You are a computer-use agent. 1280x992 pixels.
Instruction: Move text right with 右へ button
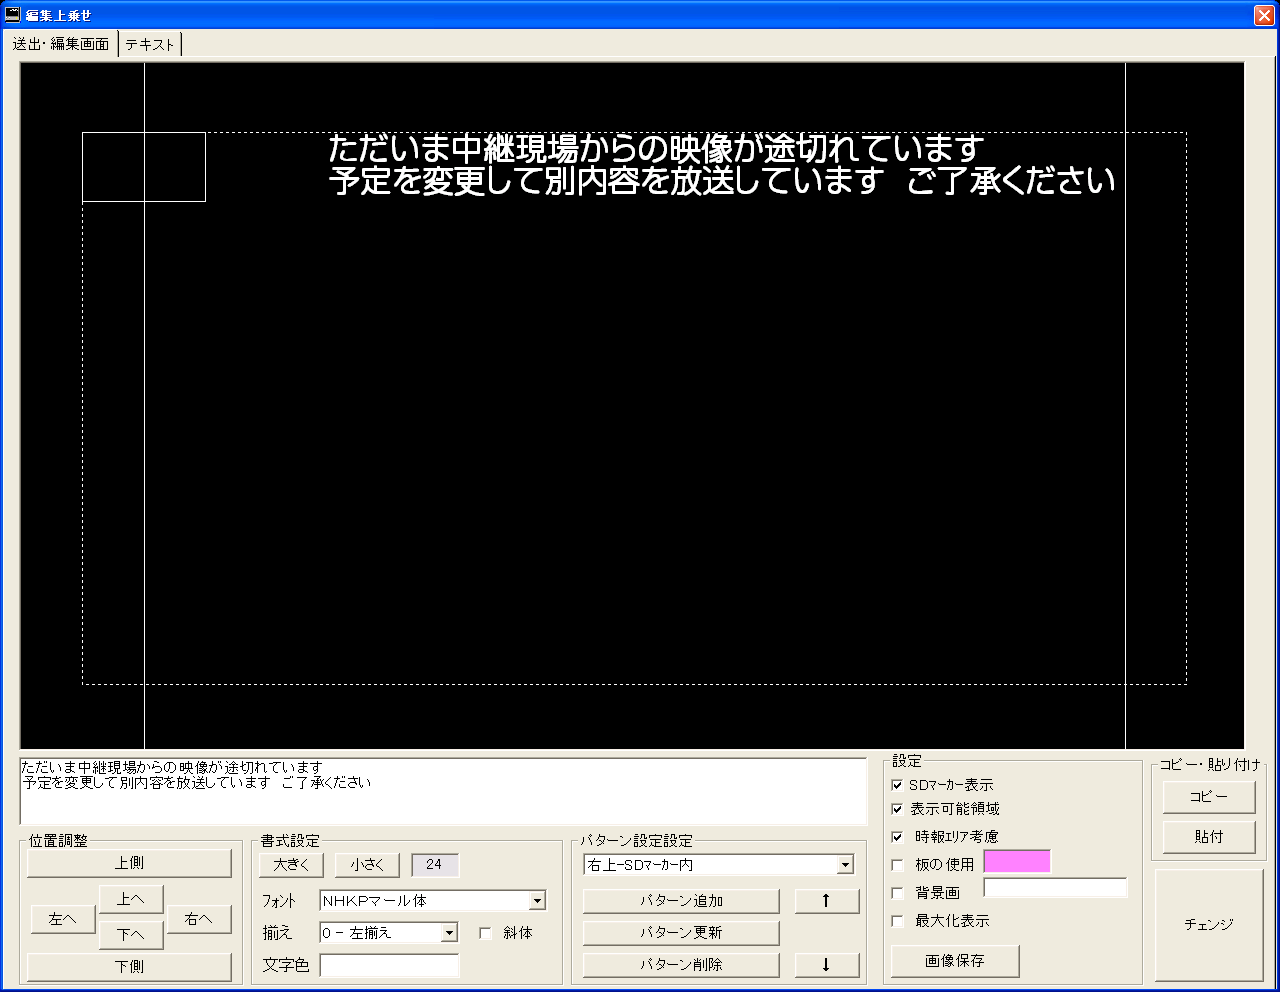pyautogui.click(x=198, y=919)
